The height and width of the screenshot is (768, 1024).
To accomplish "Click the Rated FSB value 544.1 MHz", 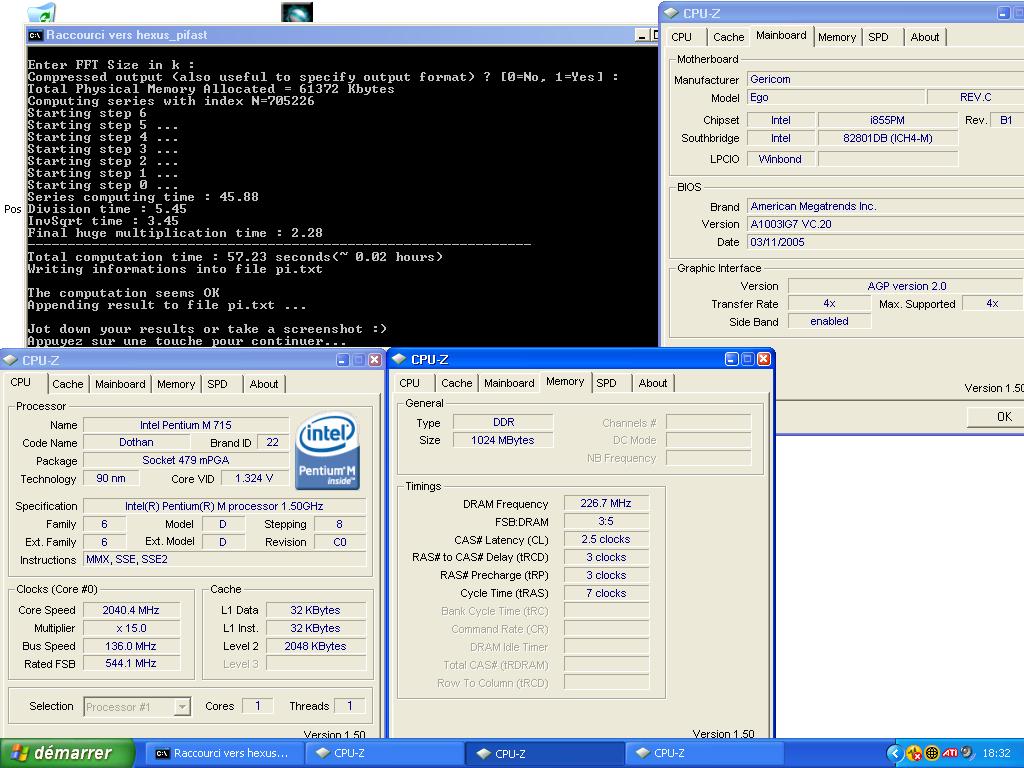I will (131, 664).
